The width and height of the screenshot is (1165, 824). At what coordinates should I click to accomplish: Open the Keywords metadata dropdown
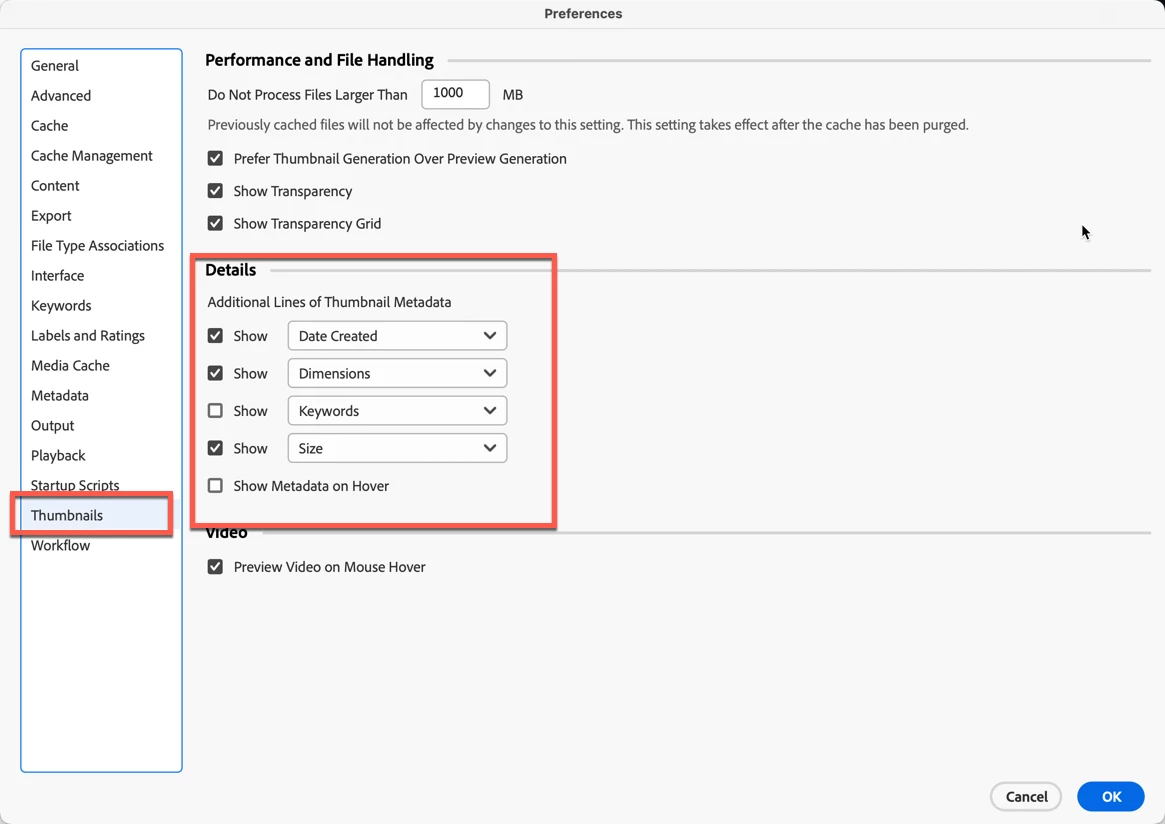(397, 411)
